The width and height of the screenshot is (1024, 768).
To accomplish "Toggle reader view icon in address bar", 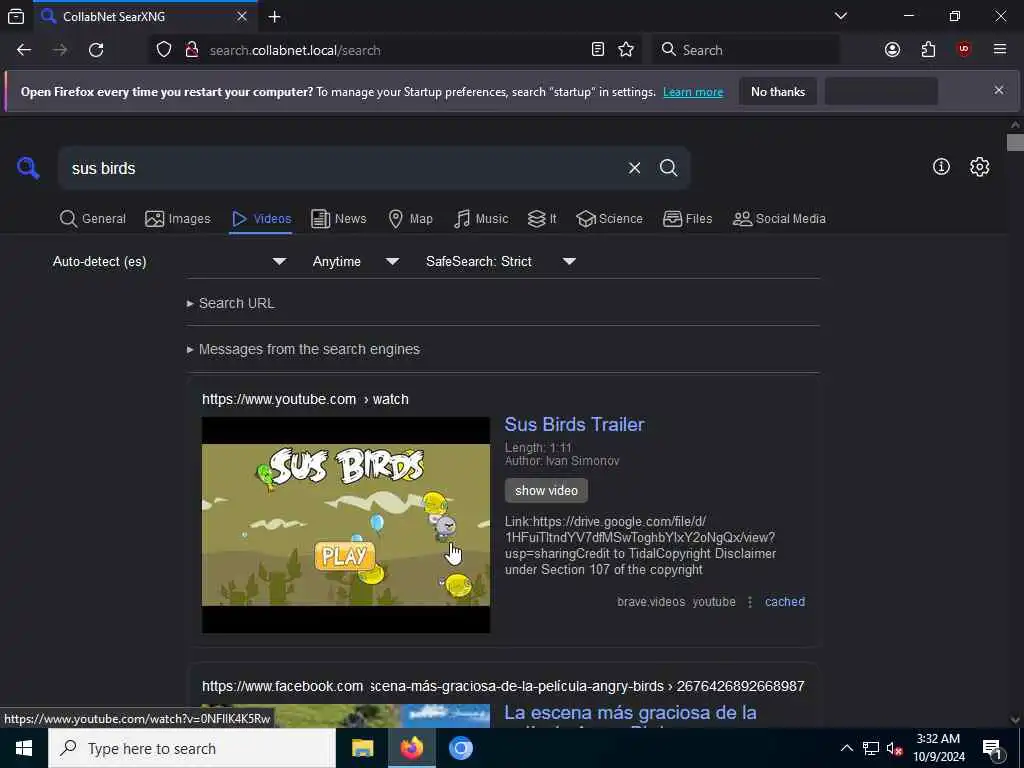I will click(598, 50).
